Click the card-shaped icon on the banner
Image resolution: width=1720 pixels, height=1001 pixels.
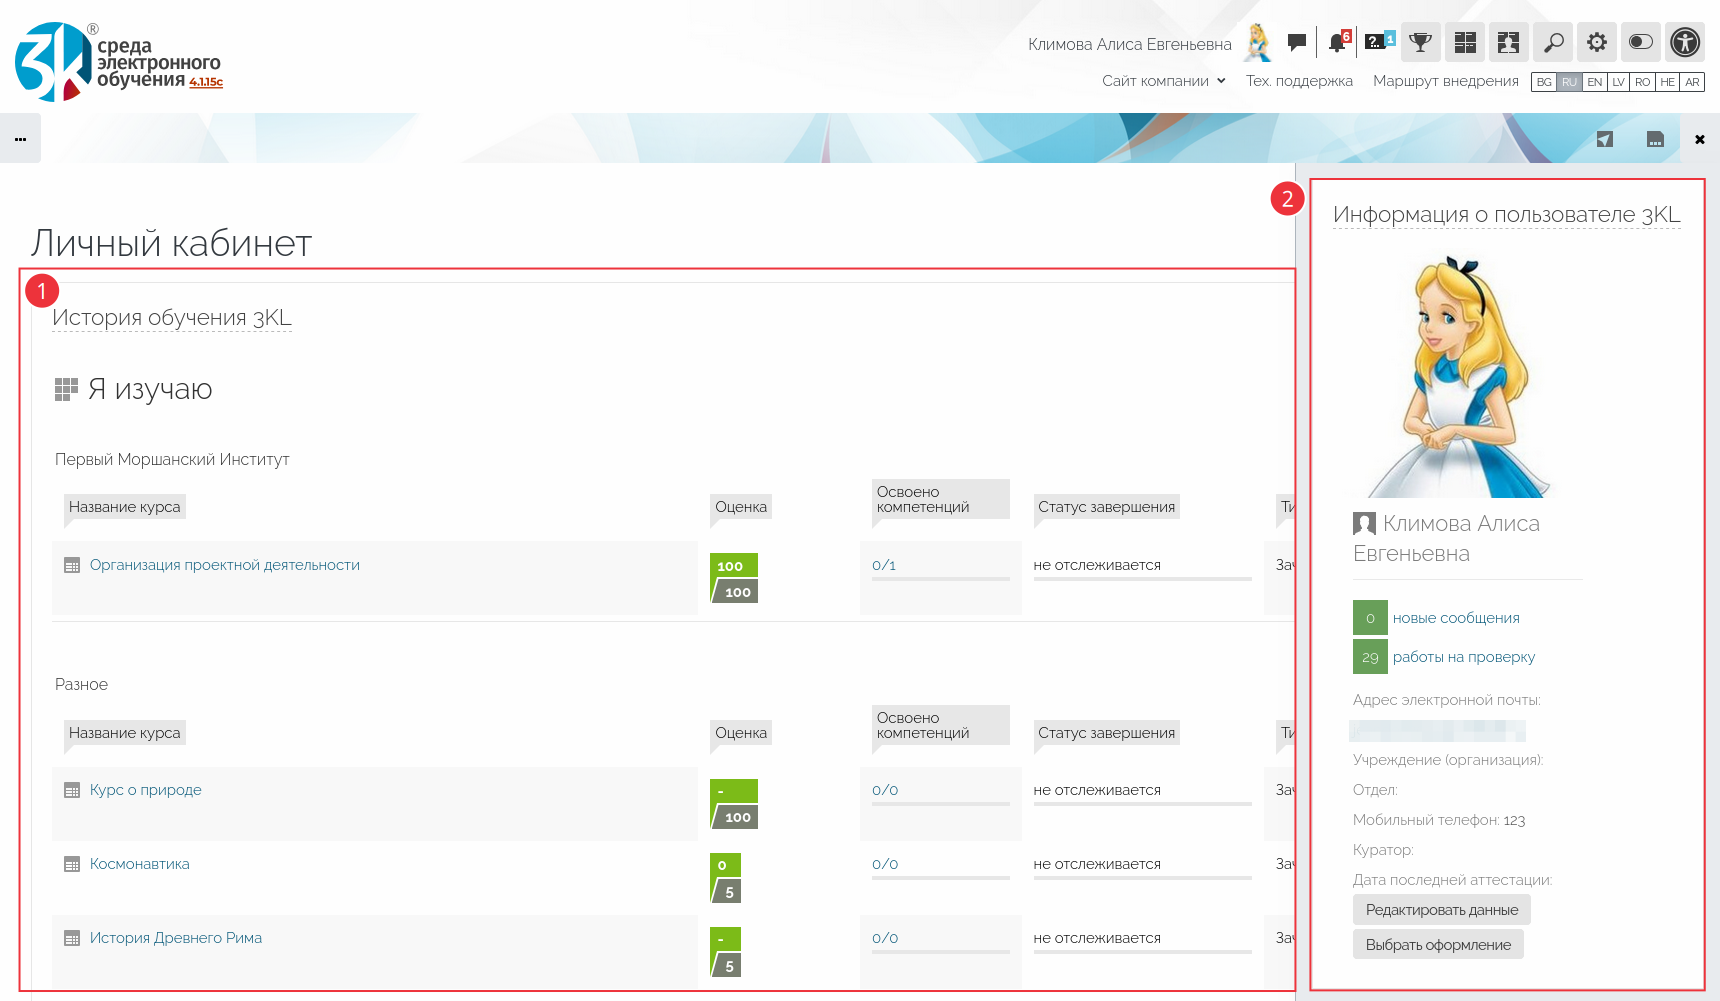(1655, 139)
